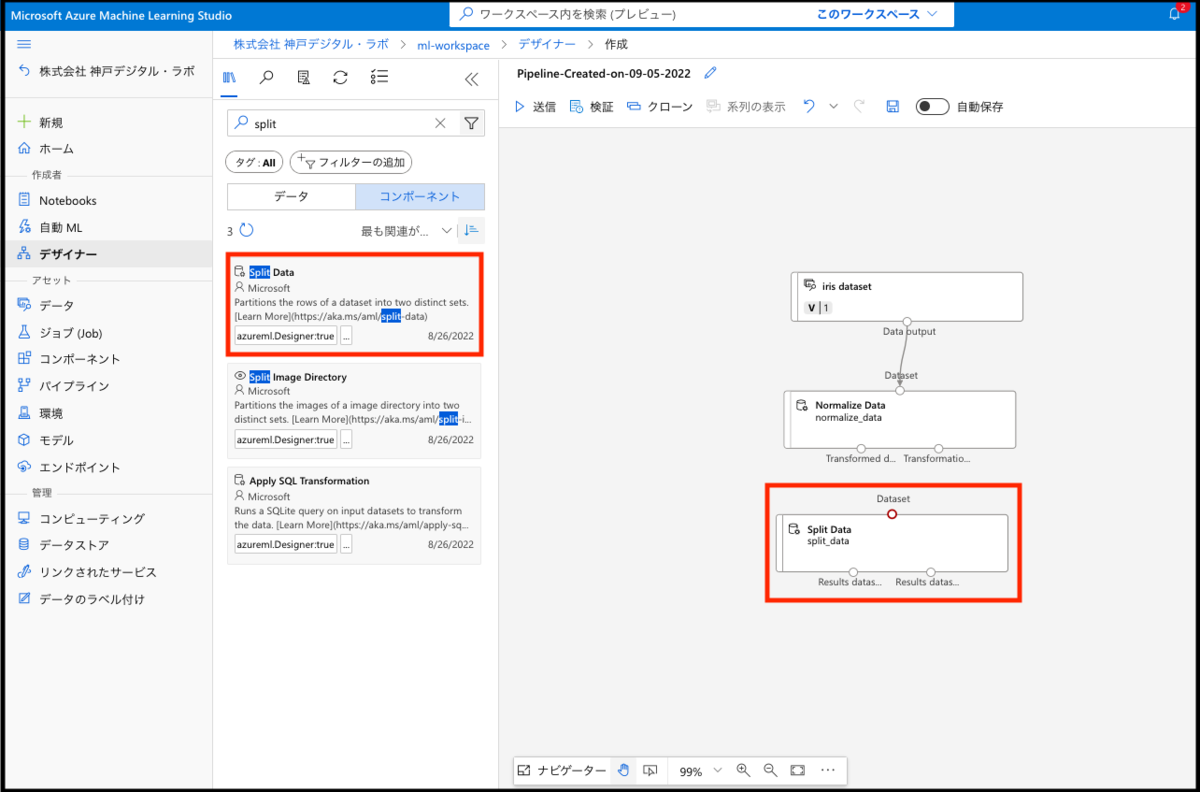Open the data inspection panel icon
1200x792 pixels.
[303, 78]
